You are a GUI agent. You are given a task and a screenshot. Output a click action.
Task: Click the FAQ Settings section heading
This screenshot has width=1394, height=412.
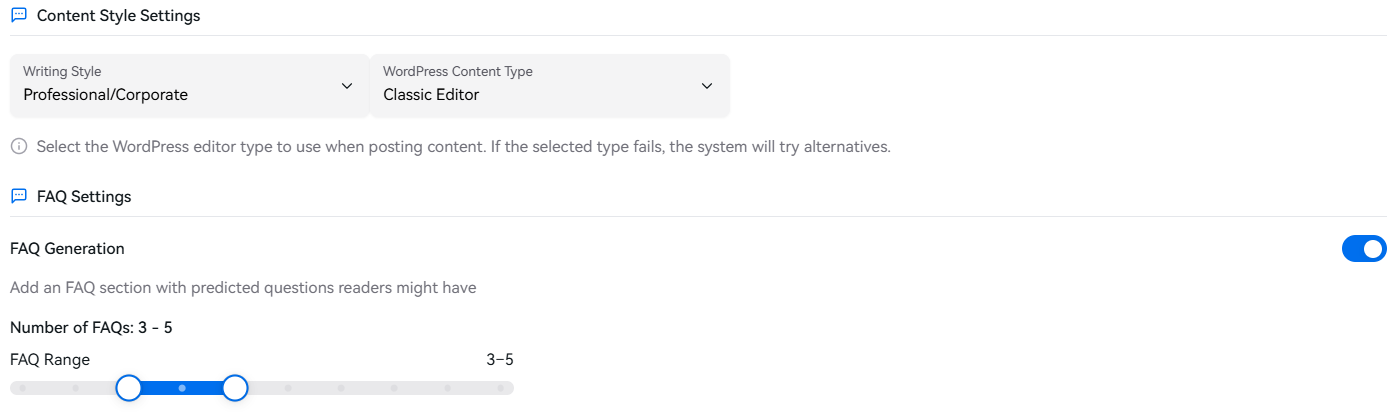click(84, 197)
